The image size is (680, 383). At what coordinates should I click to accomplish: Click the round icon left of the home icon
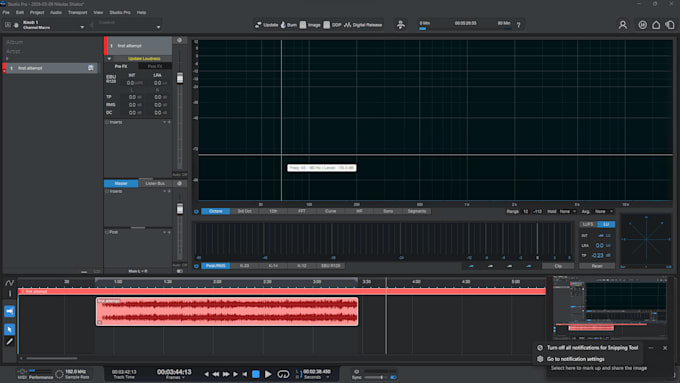pyautogui.click(x=642, y=25)
